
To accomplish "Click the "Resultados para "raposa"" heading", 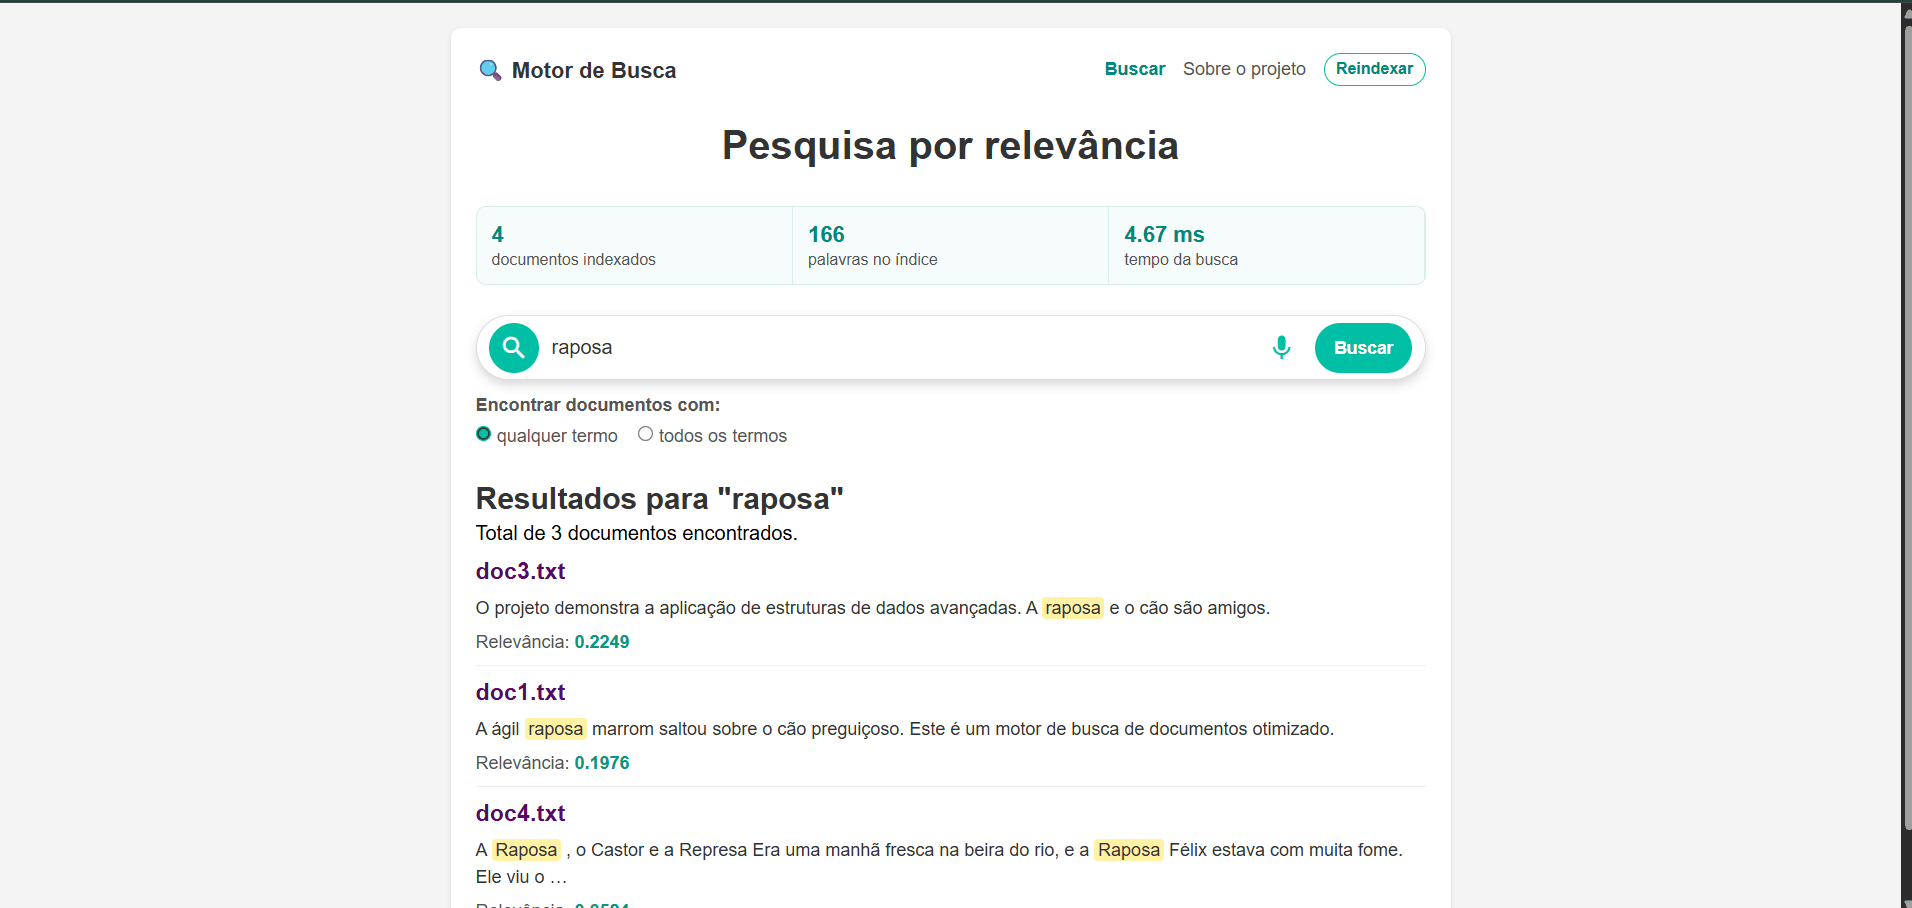I will click(660, 498).
